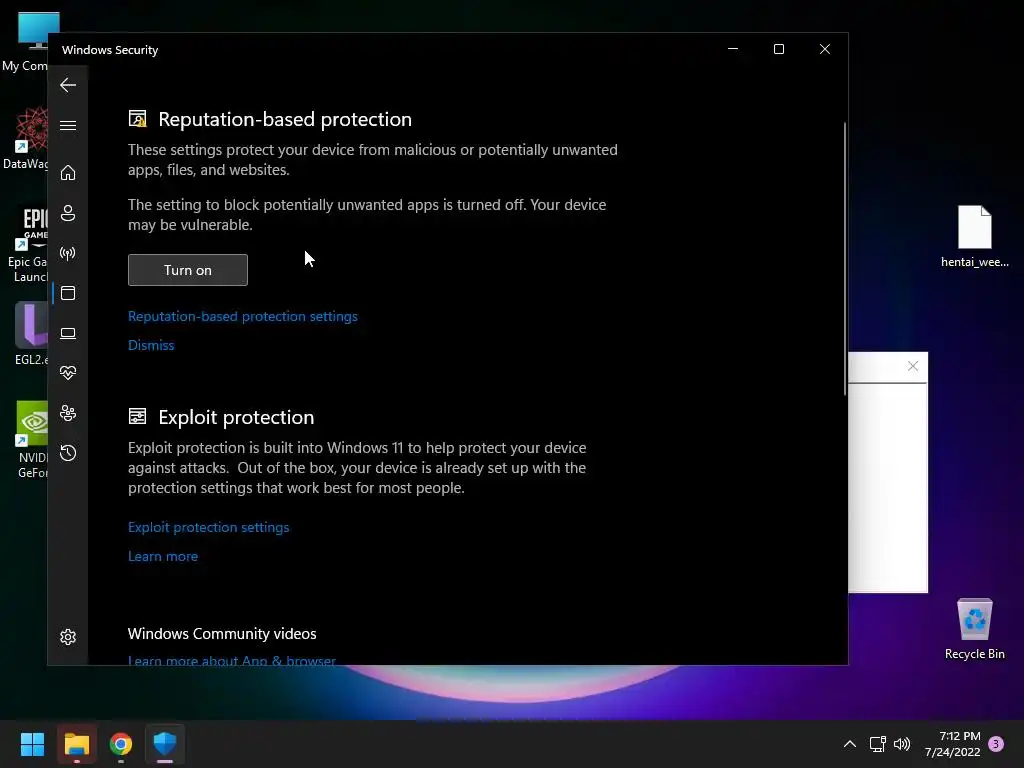This screenshot has height=768, width=1024.
Task: Open Exploit protection settings link
Action: (x=208, y=527)
